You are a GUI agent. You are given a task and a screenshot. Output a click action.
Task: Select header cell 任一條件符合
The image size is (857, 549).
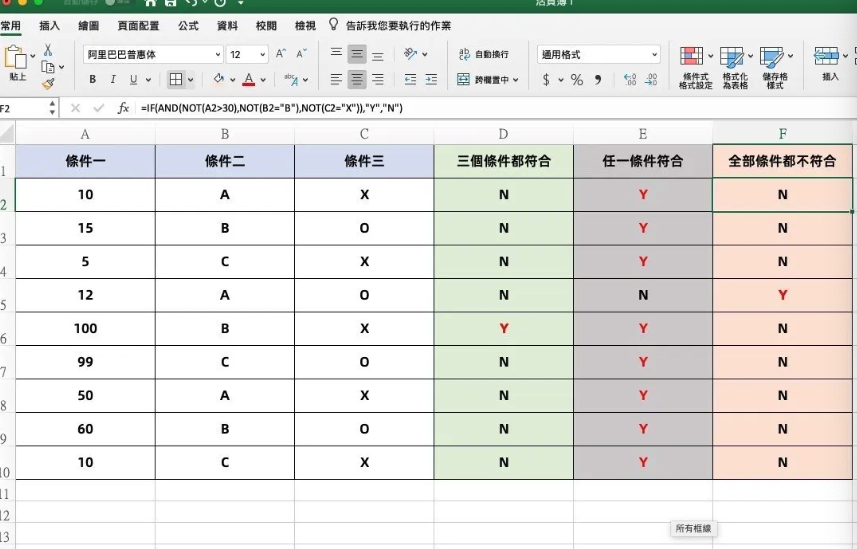643,161
